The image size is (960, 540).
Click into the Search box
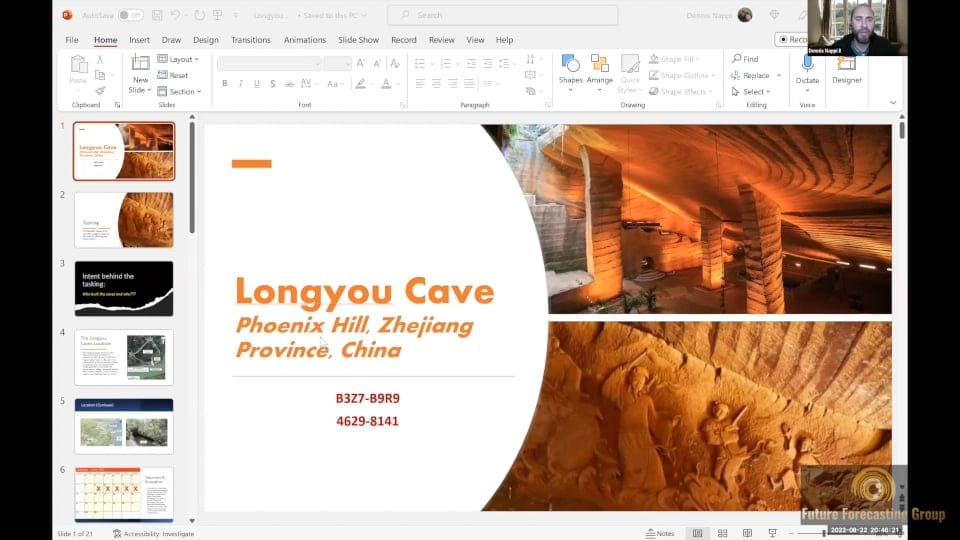click(503, 15)
